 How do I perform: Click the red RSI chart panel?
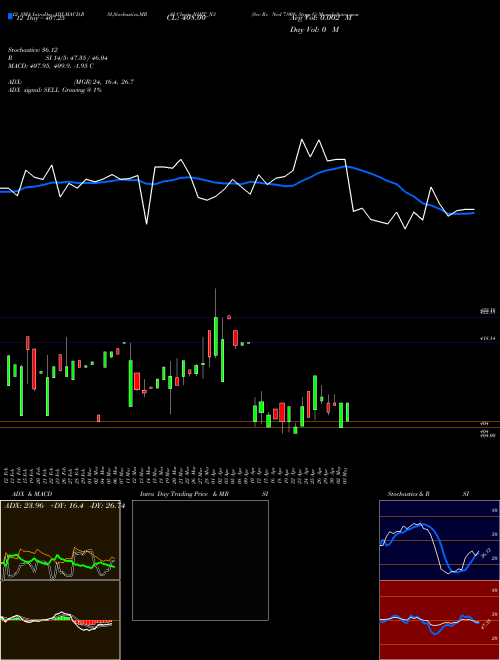click(x=439, y=620)
